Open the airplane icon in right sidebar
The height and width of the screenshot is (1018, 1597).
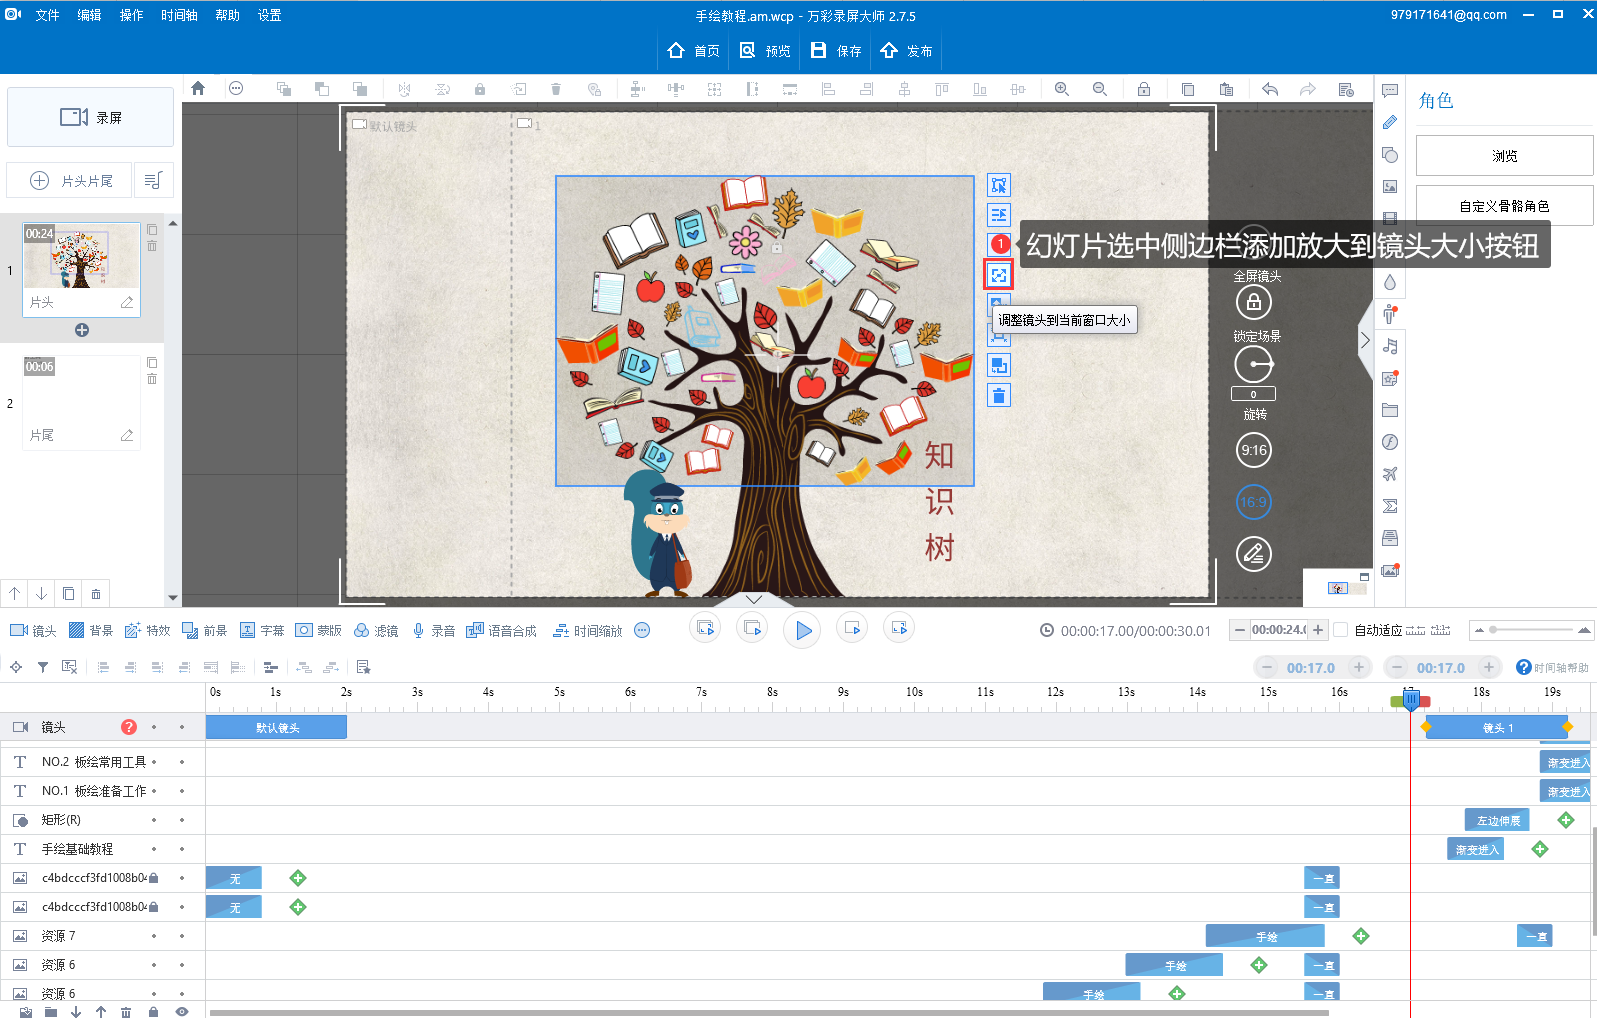point(1390,474)
